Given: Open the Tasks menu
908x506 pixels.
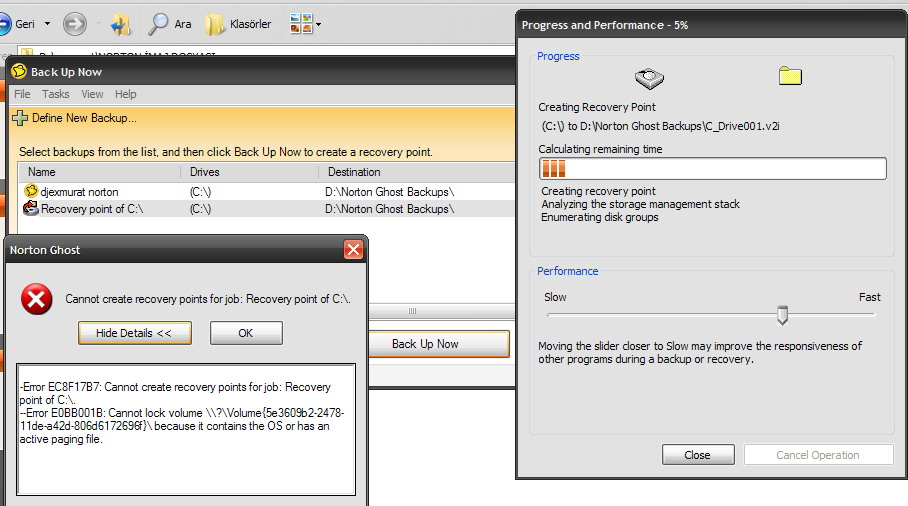Looking at the screenshot, I should click(x=56, y=94).
